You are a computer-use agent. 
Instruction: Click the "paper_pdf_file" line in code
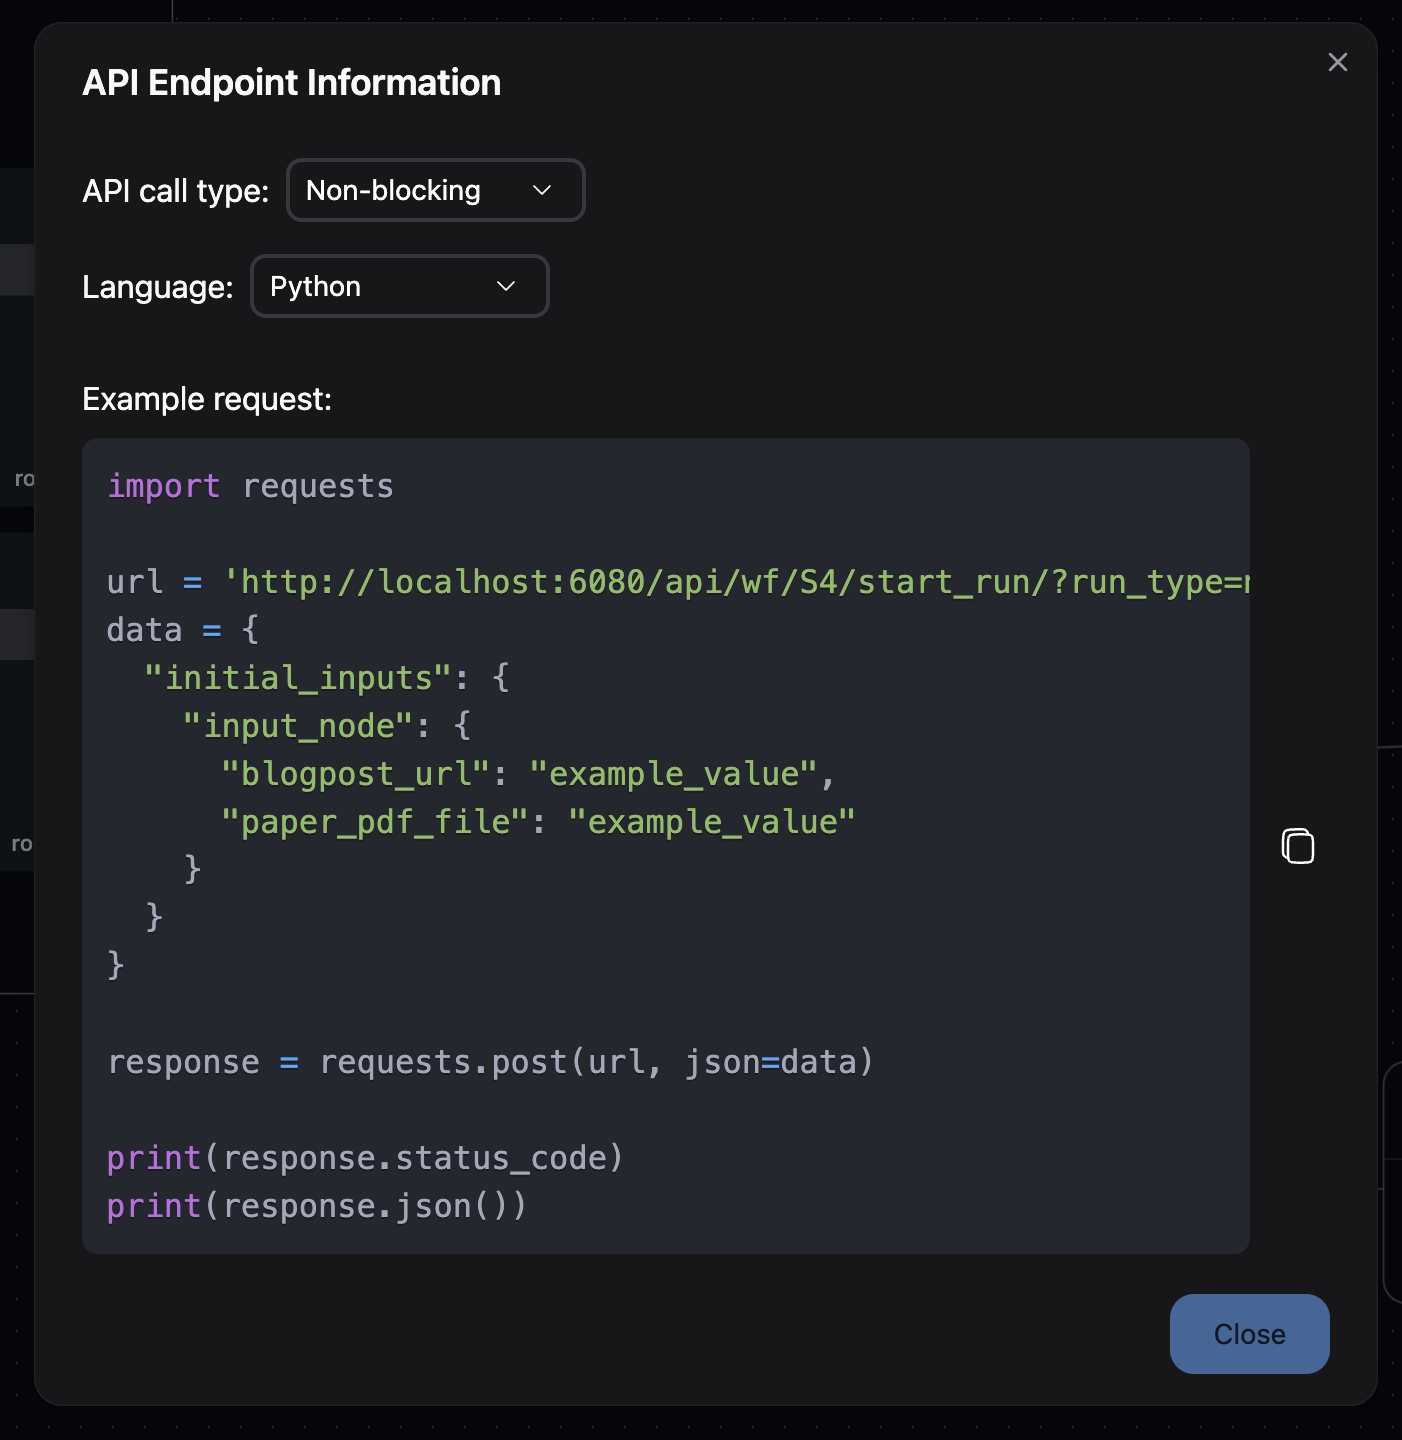(538, 822)
